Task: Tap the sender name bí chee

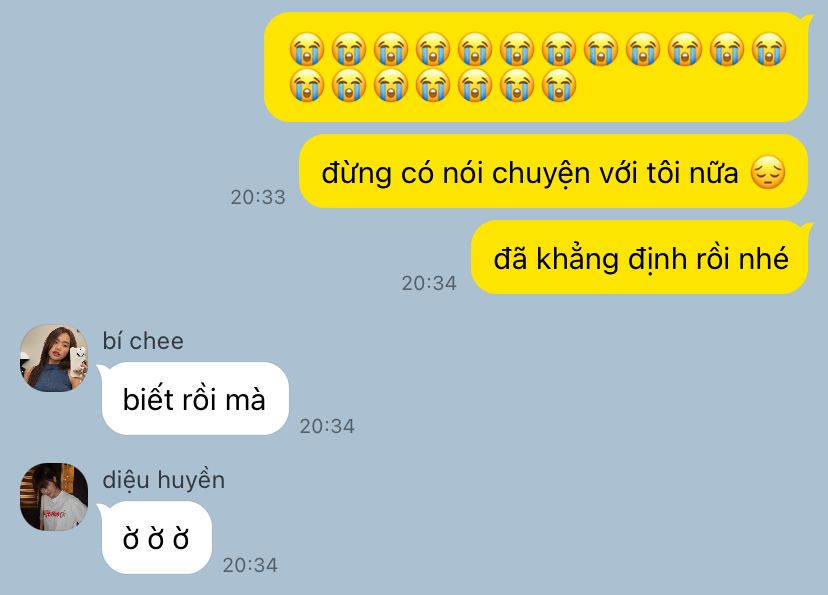Action: pyautogui.click(x=143, y=341)
